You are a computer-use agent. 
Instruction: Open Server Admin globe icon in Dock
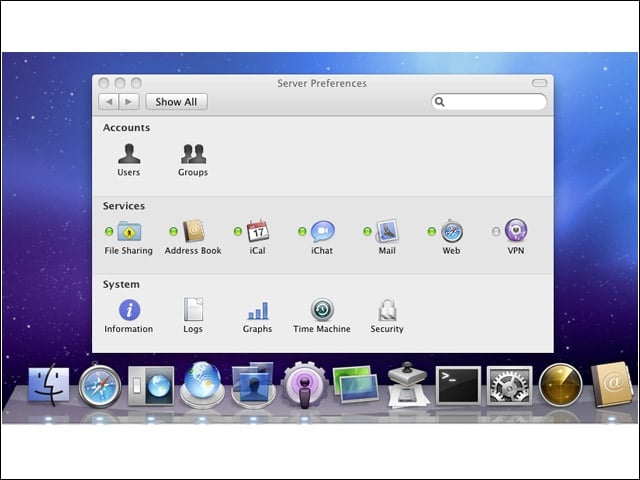202,384
